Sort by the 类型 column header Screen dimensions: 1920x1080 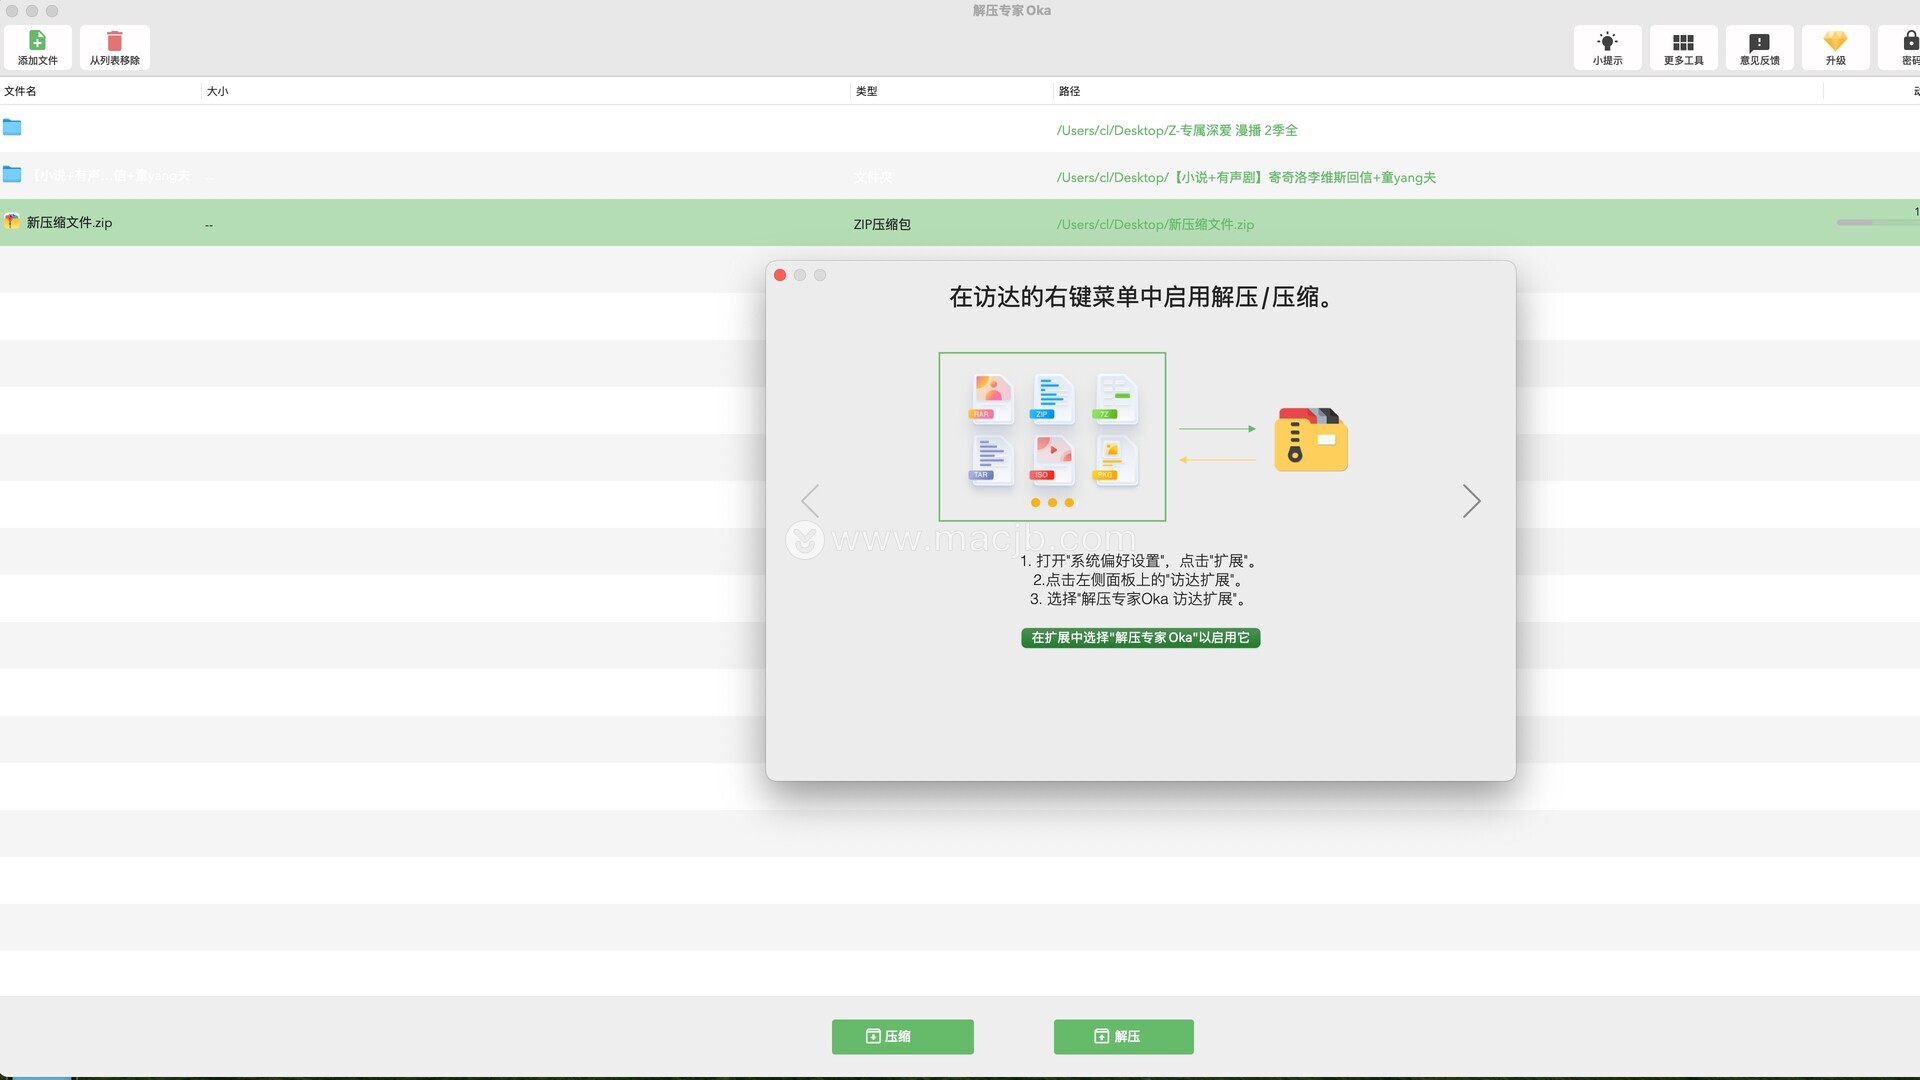tap(866, 91)
